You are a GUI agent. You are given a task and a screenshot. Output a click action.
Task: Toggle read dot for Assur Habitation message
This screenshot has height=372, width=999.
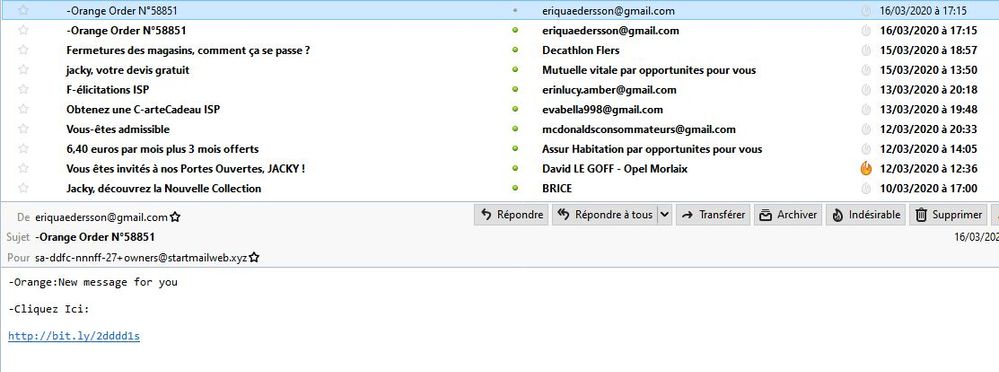[x=515, y=149]
